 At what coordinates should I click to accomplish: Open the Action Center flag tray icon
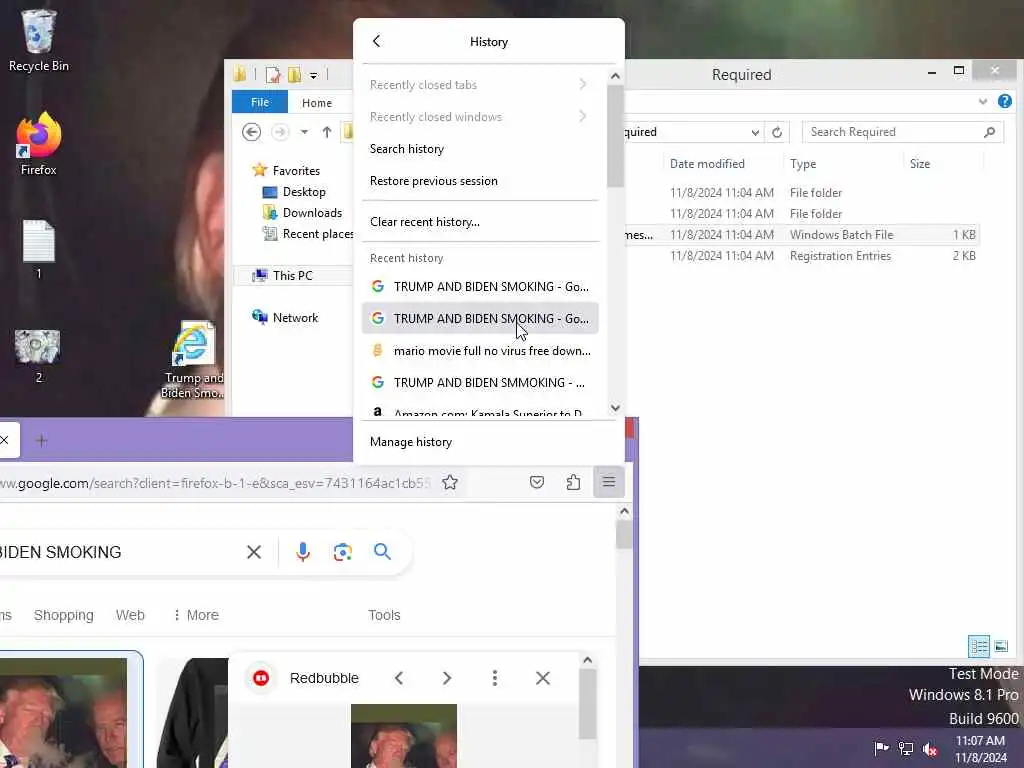(881, 748)
